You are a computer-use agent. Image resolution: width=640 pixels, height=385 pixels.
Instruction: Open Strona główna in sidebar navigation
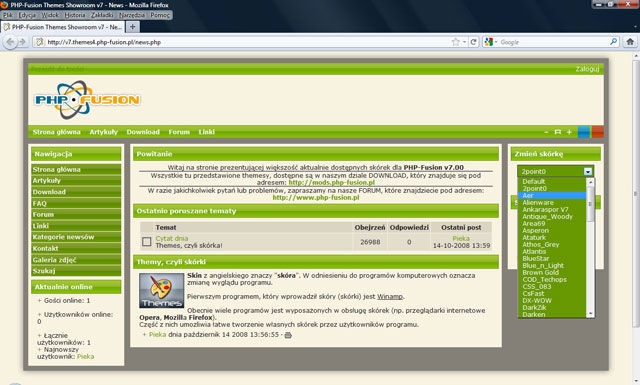pyautogui.click(x=76, y=169)
